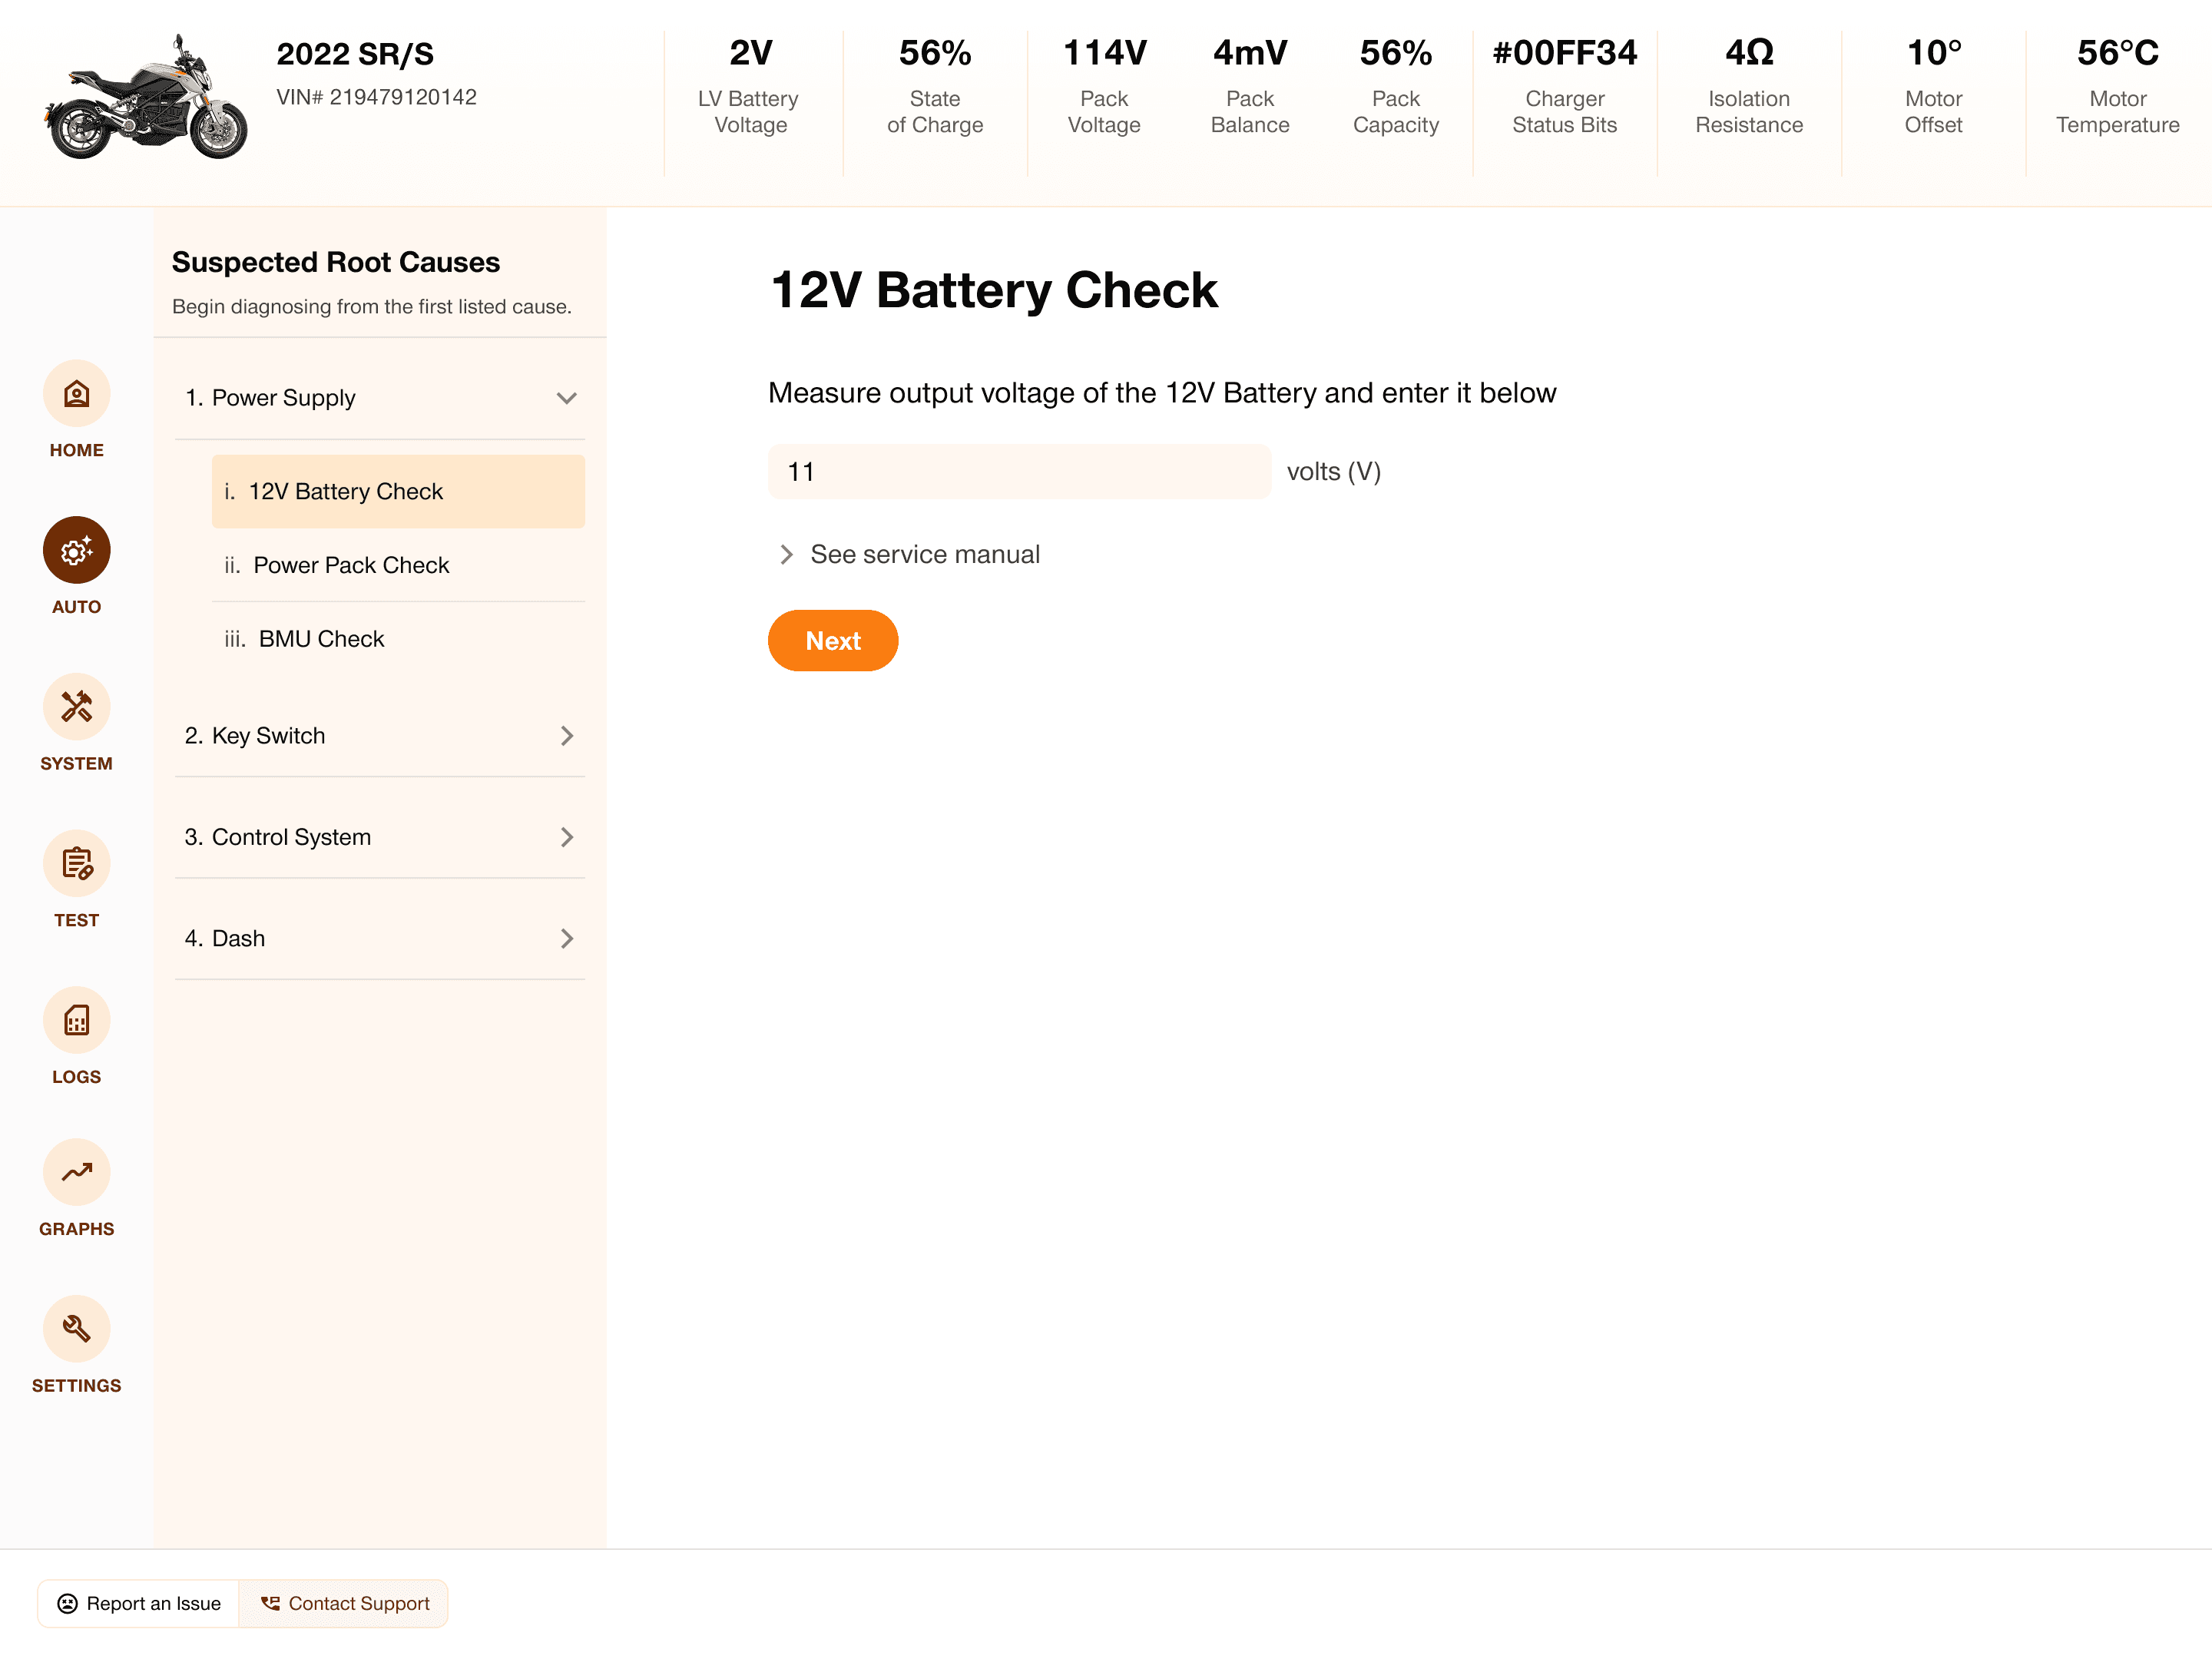Select the BMU Check step
Screen dimensions: 2212x1659
click(398, 639)
